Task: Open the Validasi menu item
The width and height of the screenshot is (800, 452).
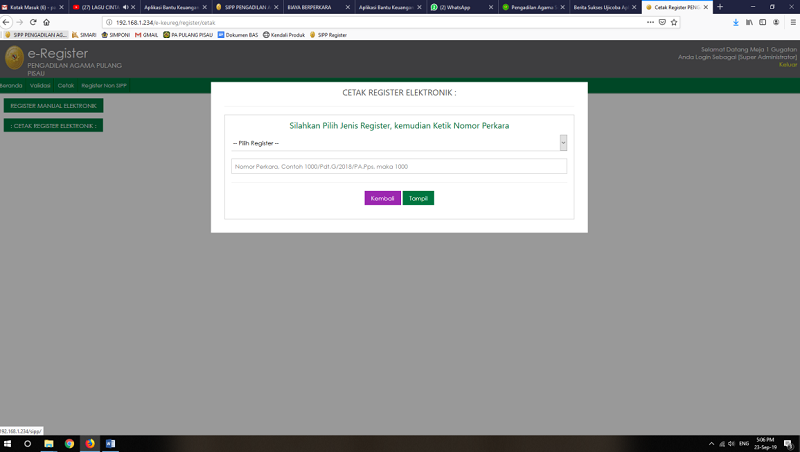Action: coord(40,86)
